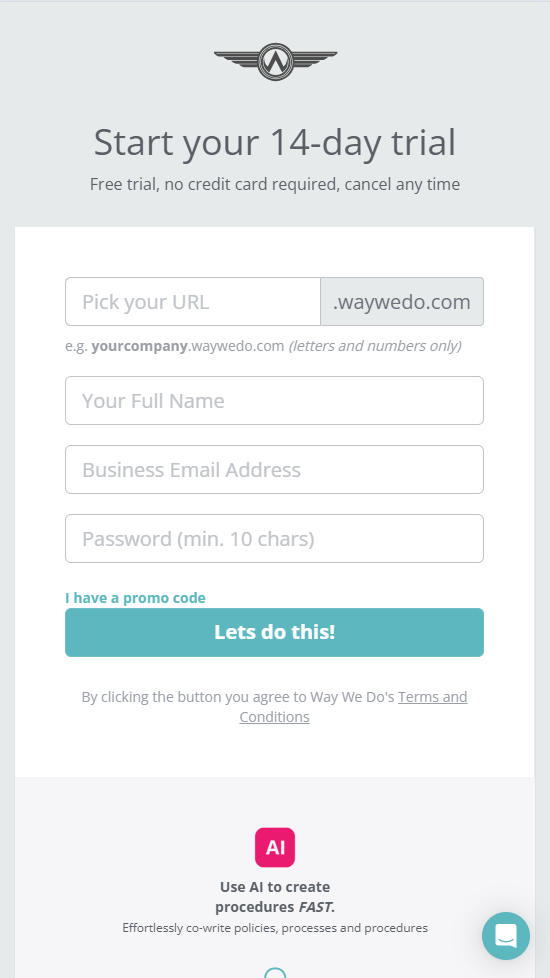
Task: Click the .waywedo.com domain suffix box
Action: [x=402, y=301]
